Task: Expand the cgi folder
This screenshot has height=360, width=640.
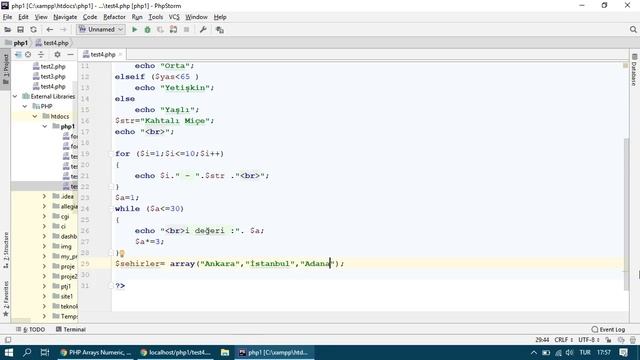Action: click(44, 216)
